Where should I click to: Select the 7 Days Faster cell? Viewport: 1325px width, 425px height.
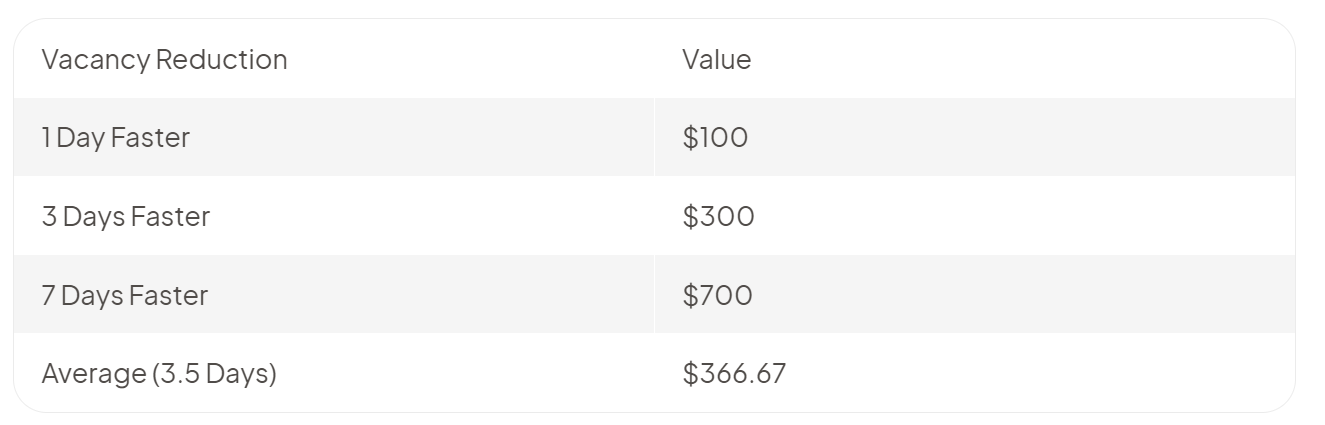334,295
